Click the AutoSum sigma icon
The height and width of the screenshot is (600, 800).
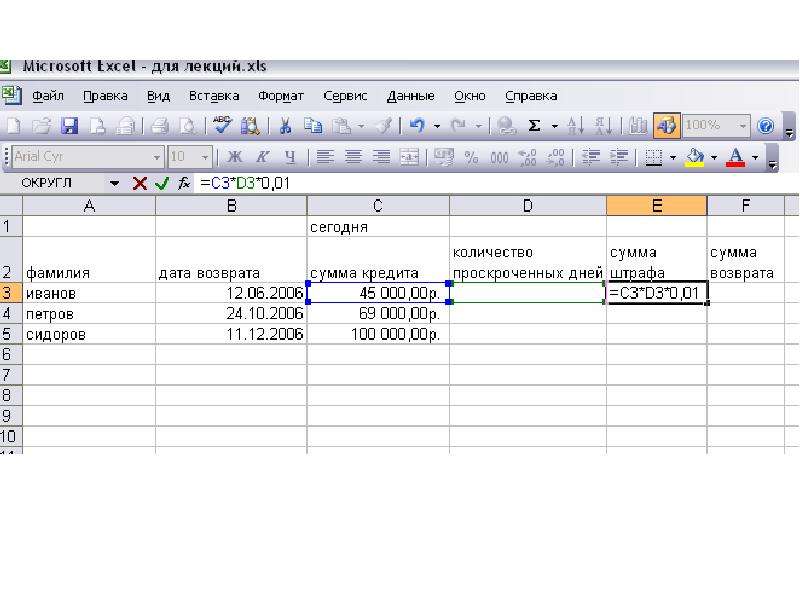[534, 126]
